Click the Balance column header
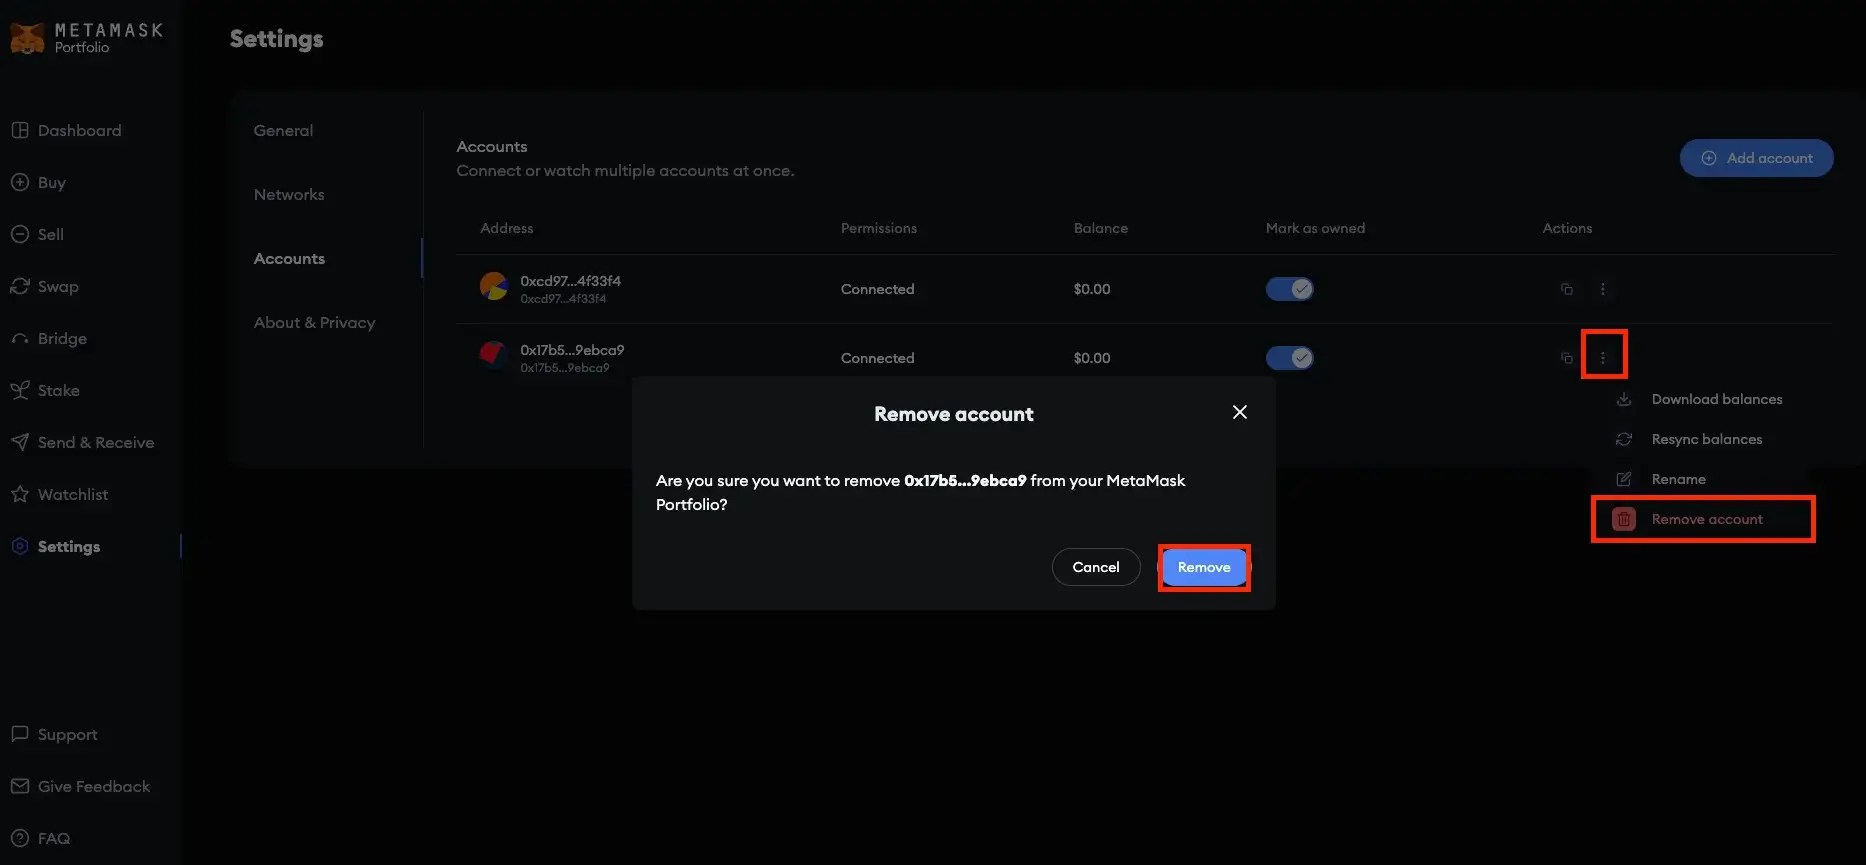Image resolution: width=1866 pixels, height=865 pixels. pyautogui.click(x=1100, y=228)
